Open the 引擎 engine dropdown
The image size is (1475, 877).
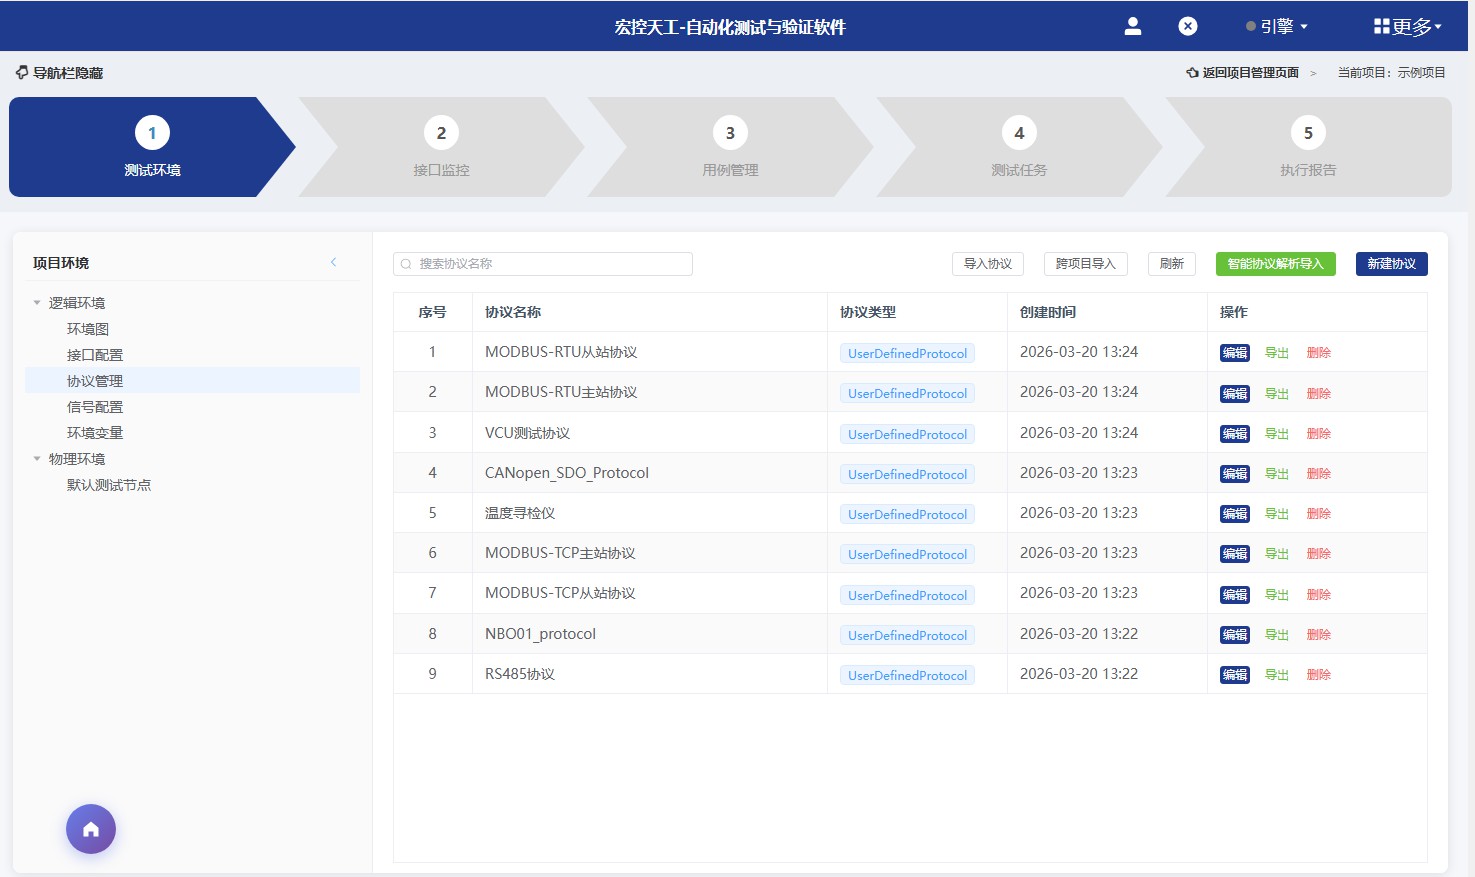coord(1277,27)
